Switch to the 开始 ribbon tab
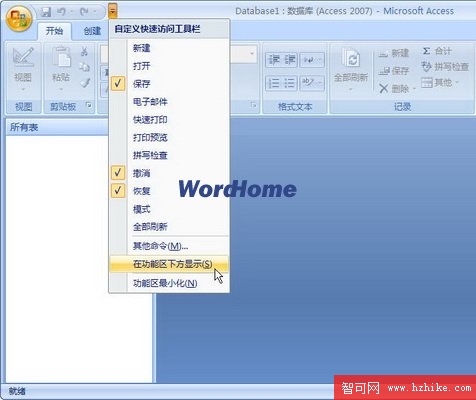Screen dimensions: 476x400 [54, 31]
